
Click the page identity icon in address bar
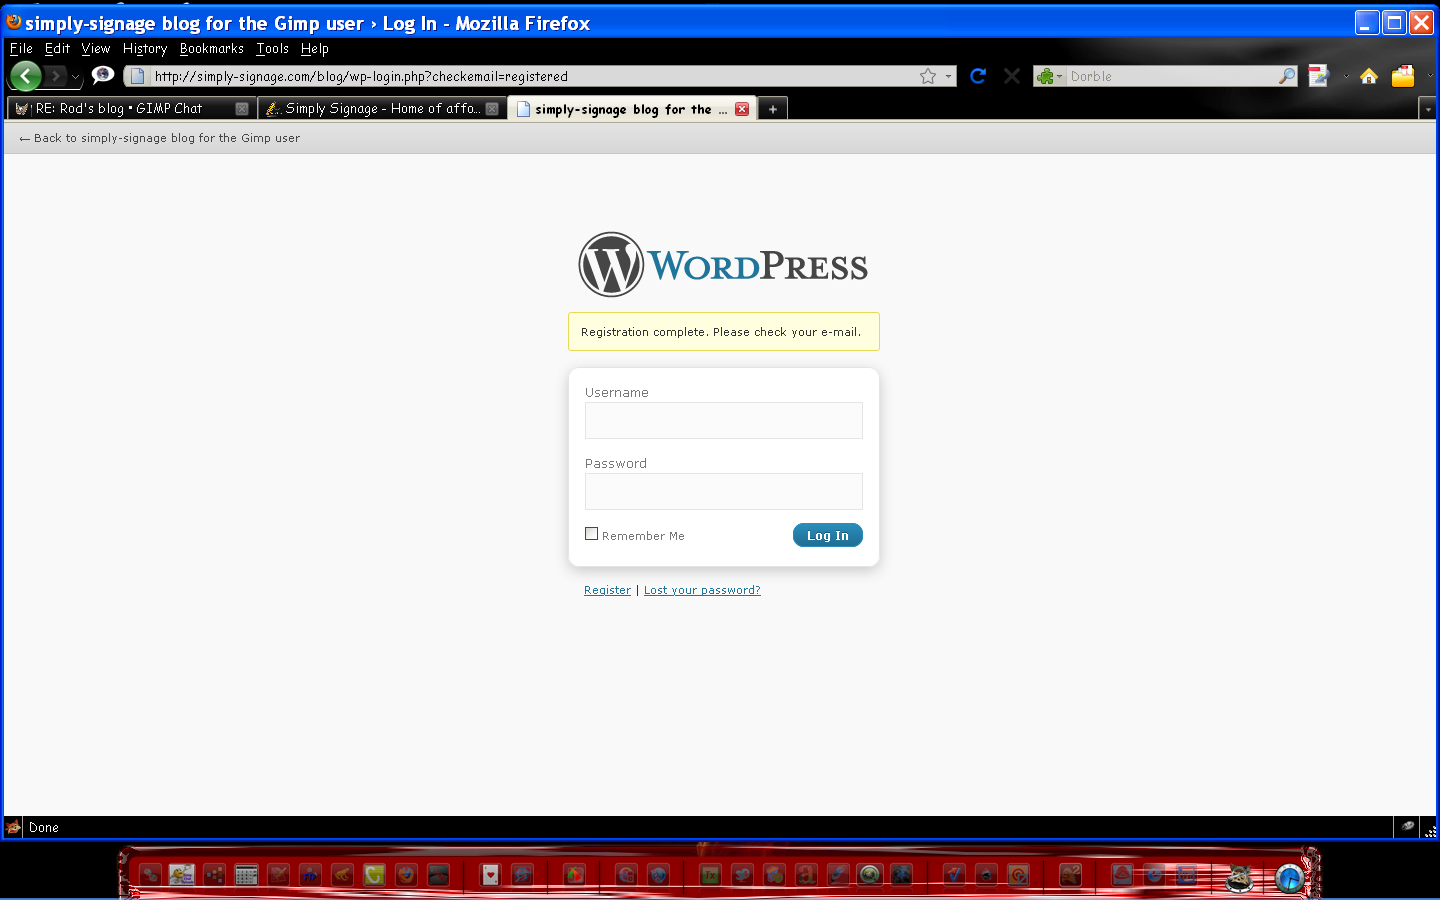pos(138,76)
